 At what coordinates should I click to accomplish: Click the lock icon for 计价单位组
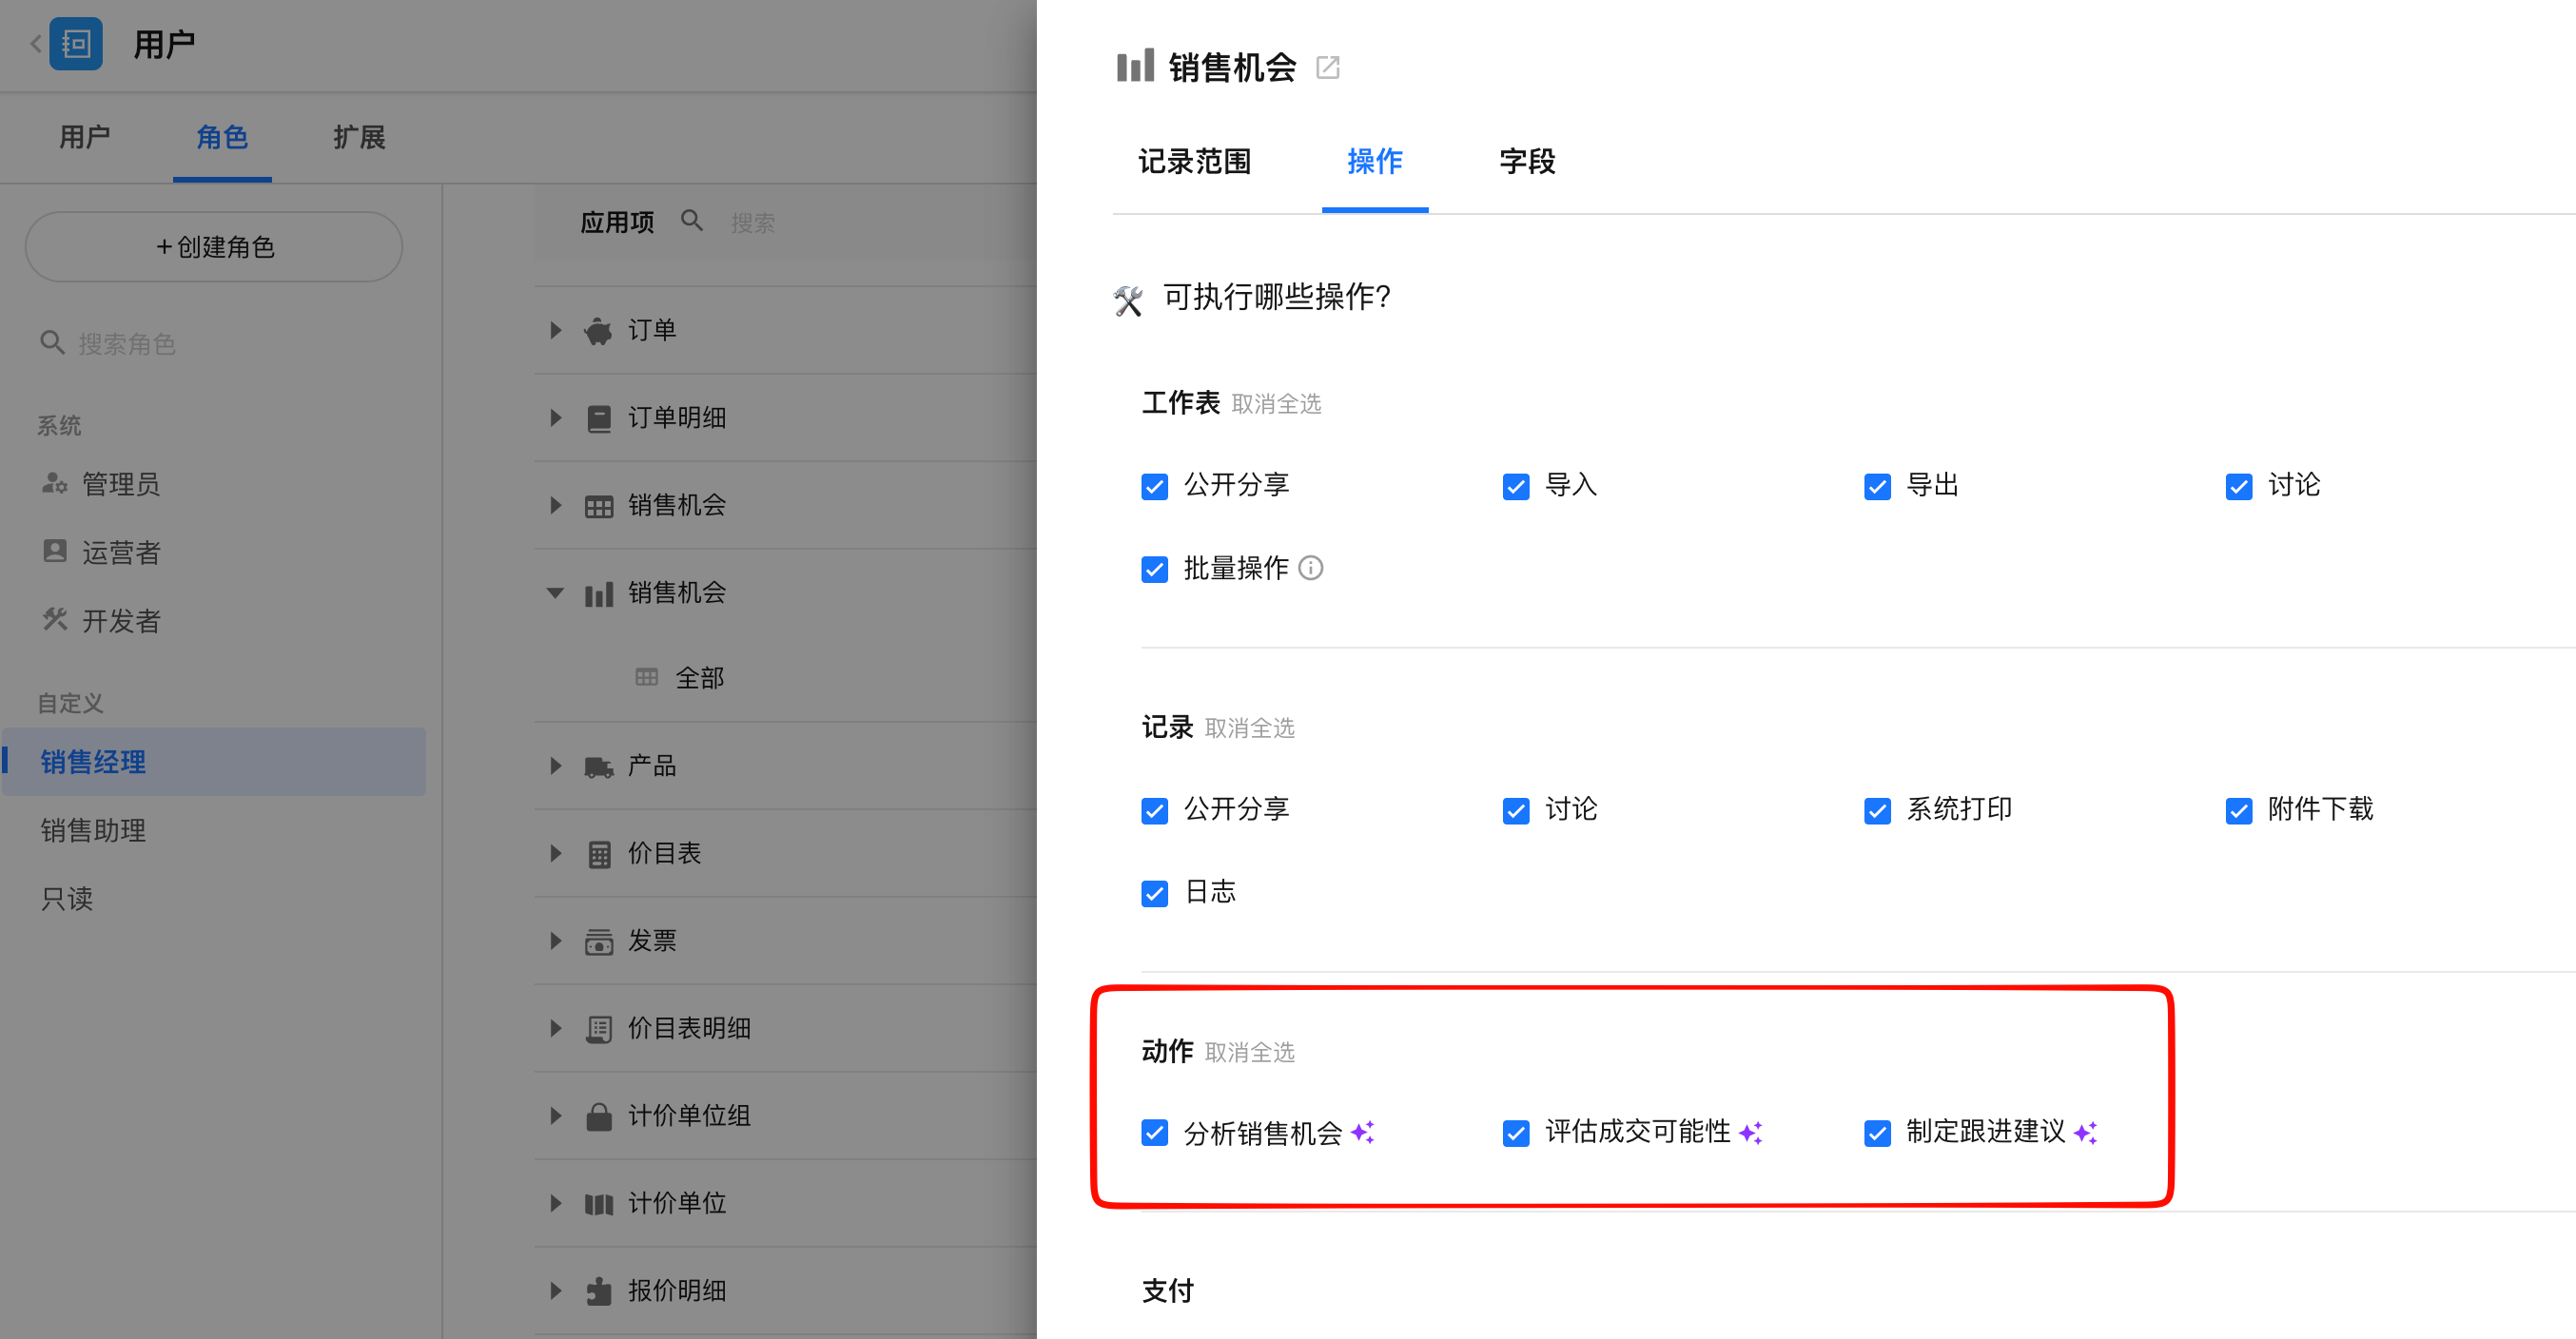(598, 1116)
